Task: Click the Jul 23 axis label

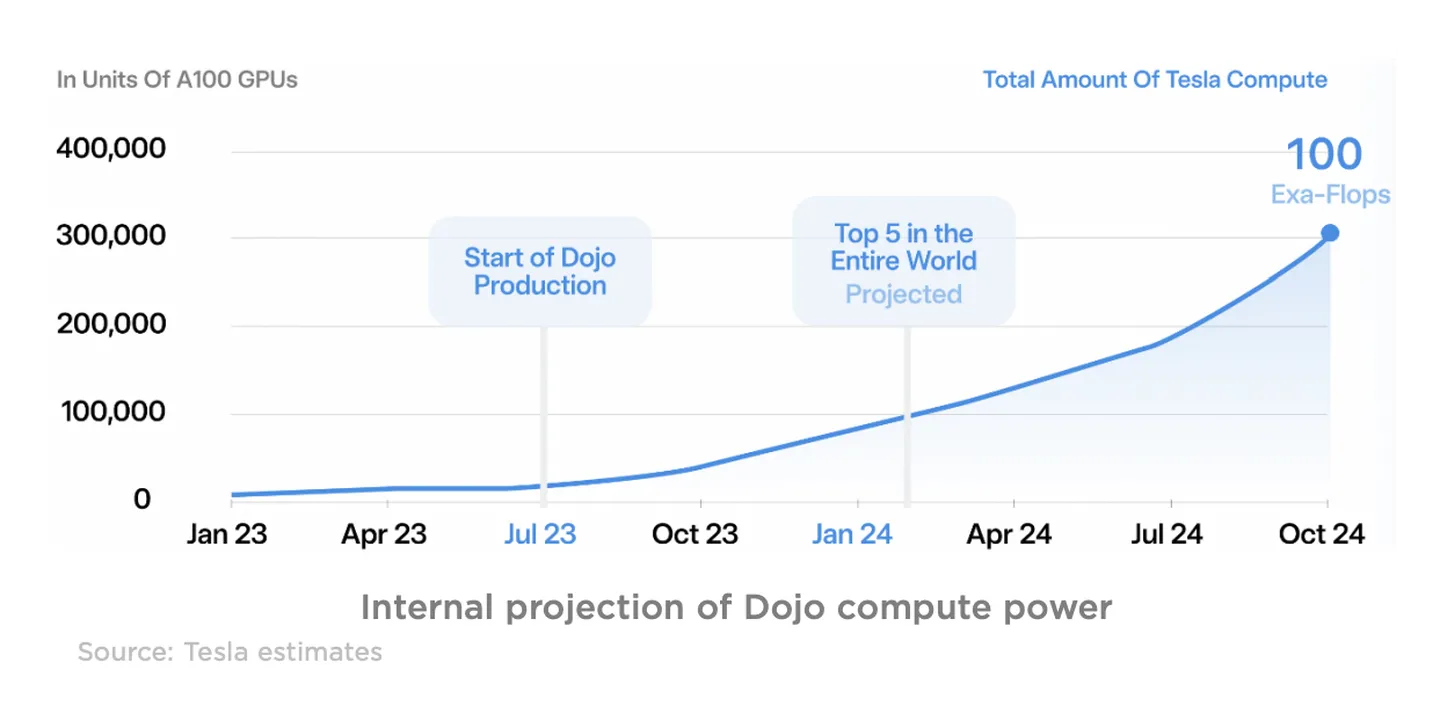Action: [x=540, y=534]
